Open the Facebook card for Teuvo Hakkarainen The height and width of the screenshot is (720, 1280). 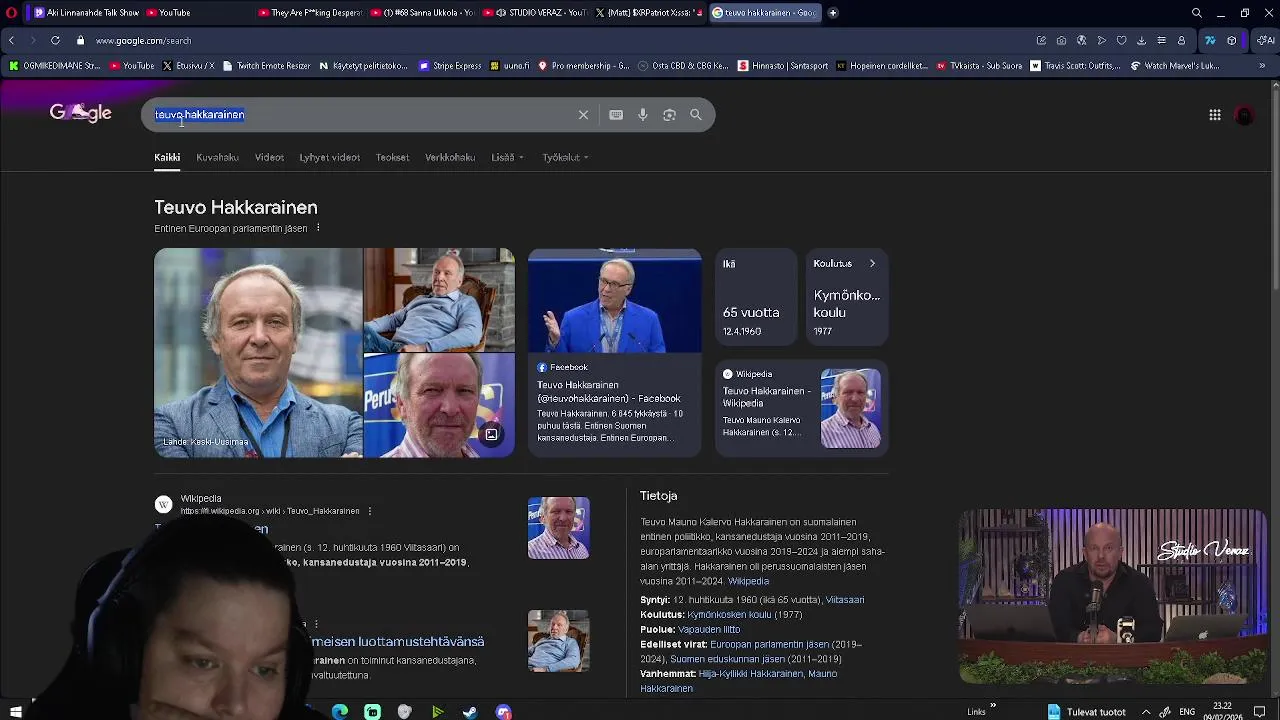pyautogui.click(x=614, y=352)
